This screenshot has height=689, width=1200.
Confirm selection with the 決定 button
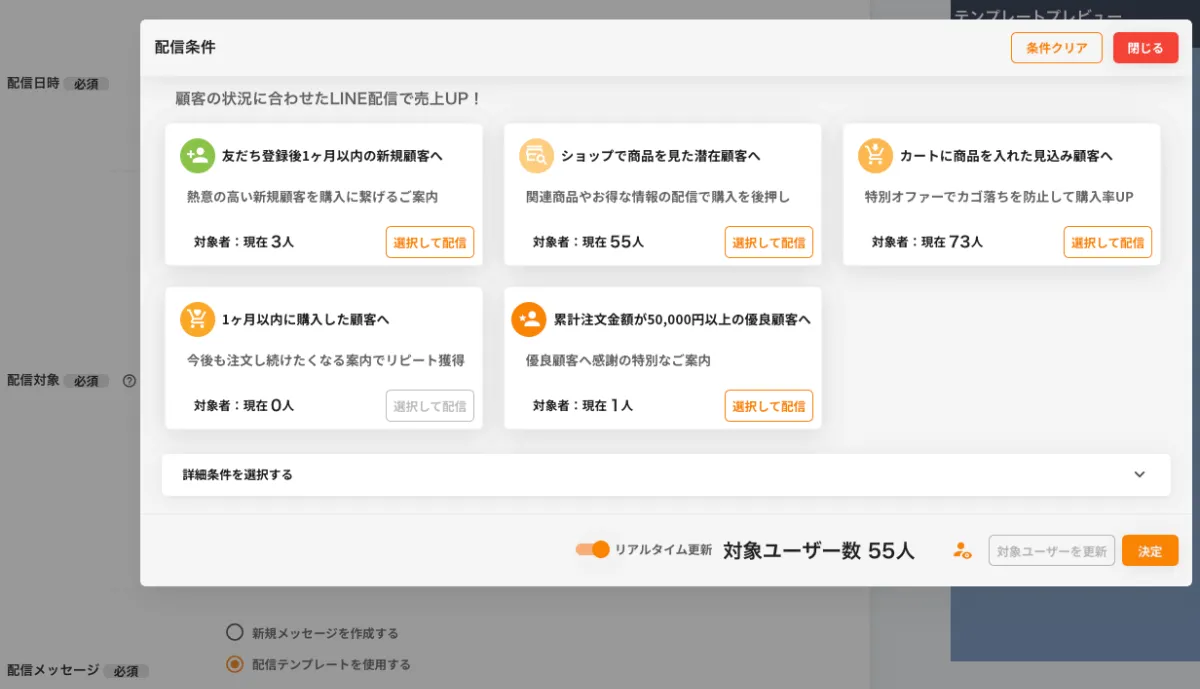coord(1150,550)
